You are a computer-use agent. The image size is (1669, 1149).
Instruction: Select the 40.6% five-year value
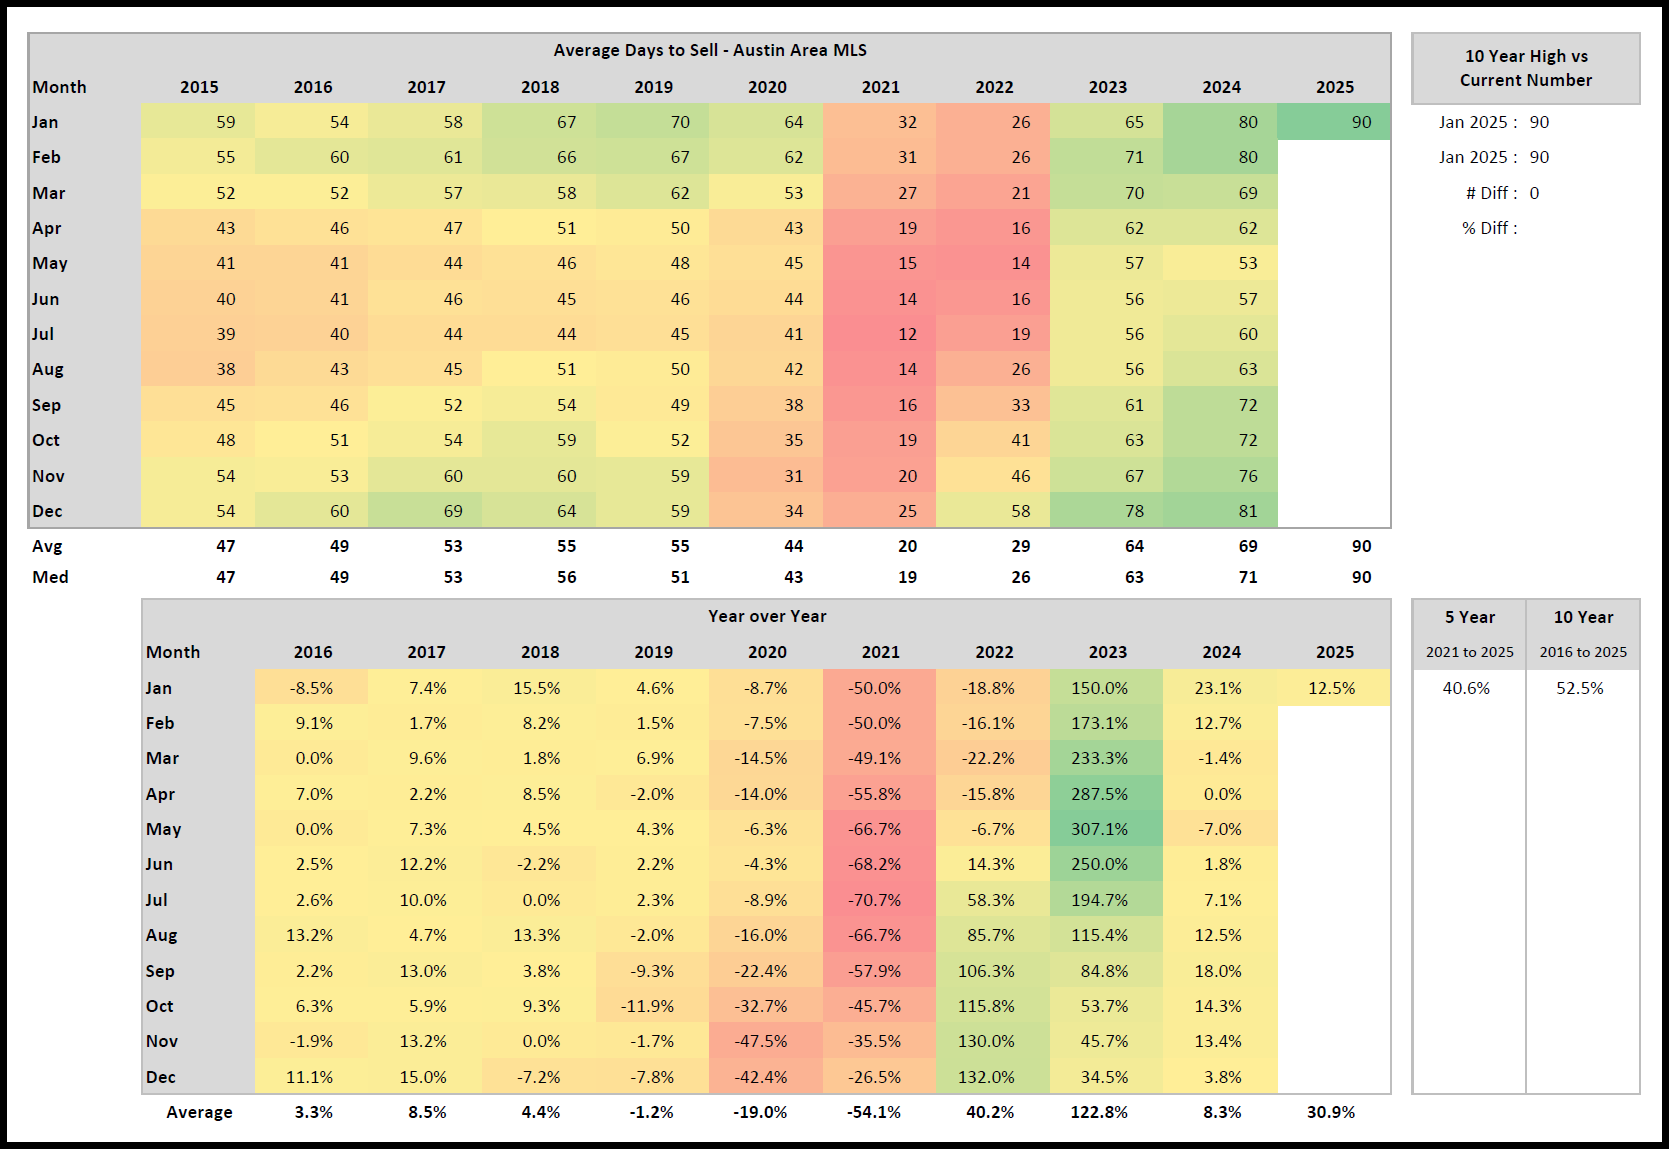tap(1466, 688)
